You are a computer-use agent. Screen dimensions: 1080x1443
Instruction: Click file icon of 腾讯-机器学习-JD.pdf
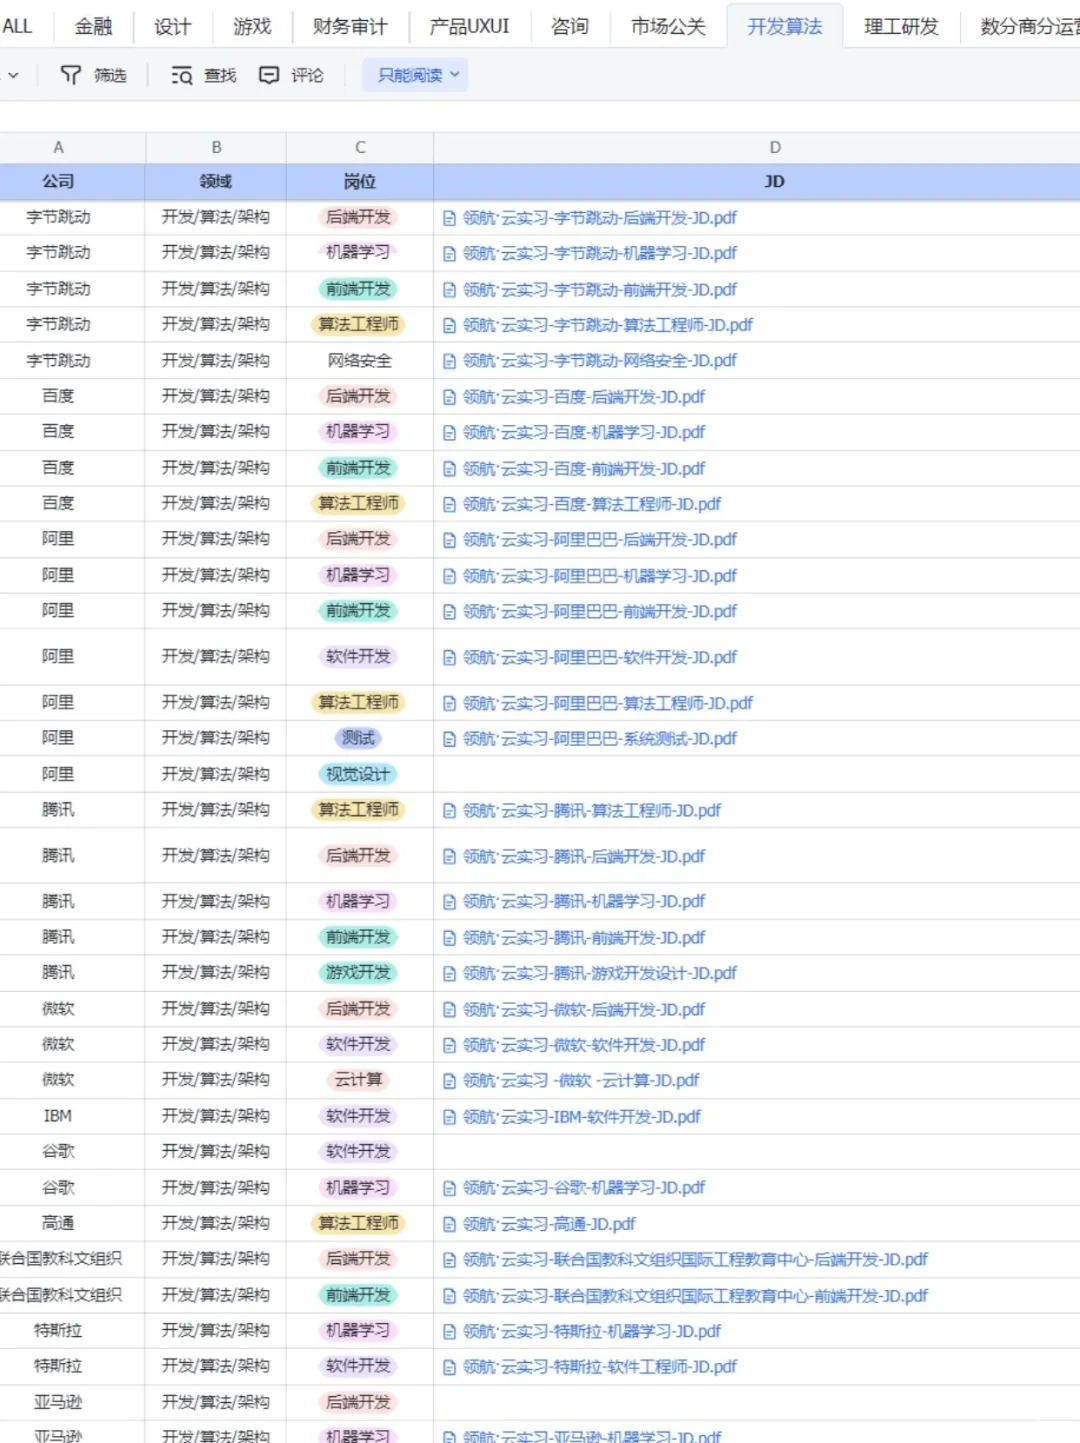(449, 902)
